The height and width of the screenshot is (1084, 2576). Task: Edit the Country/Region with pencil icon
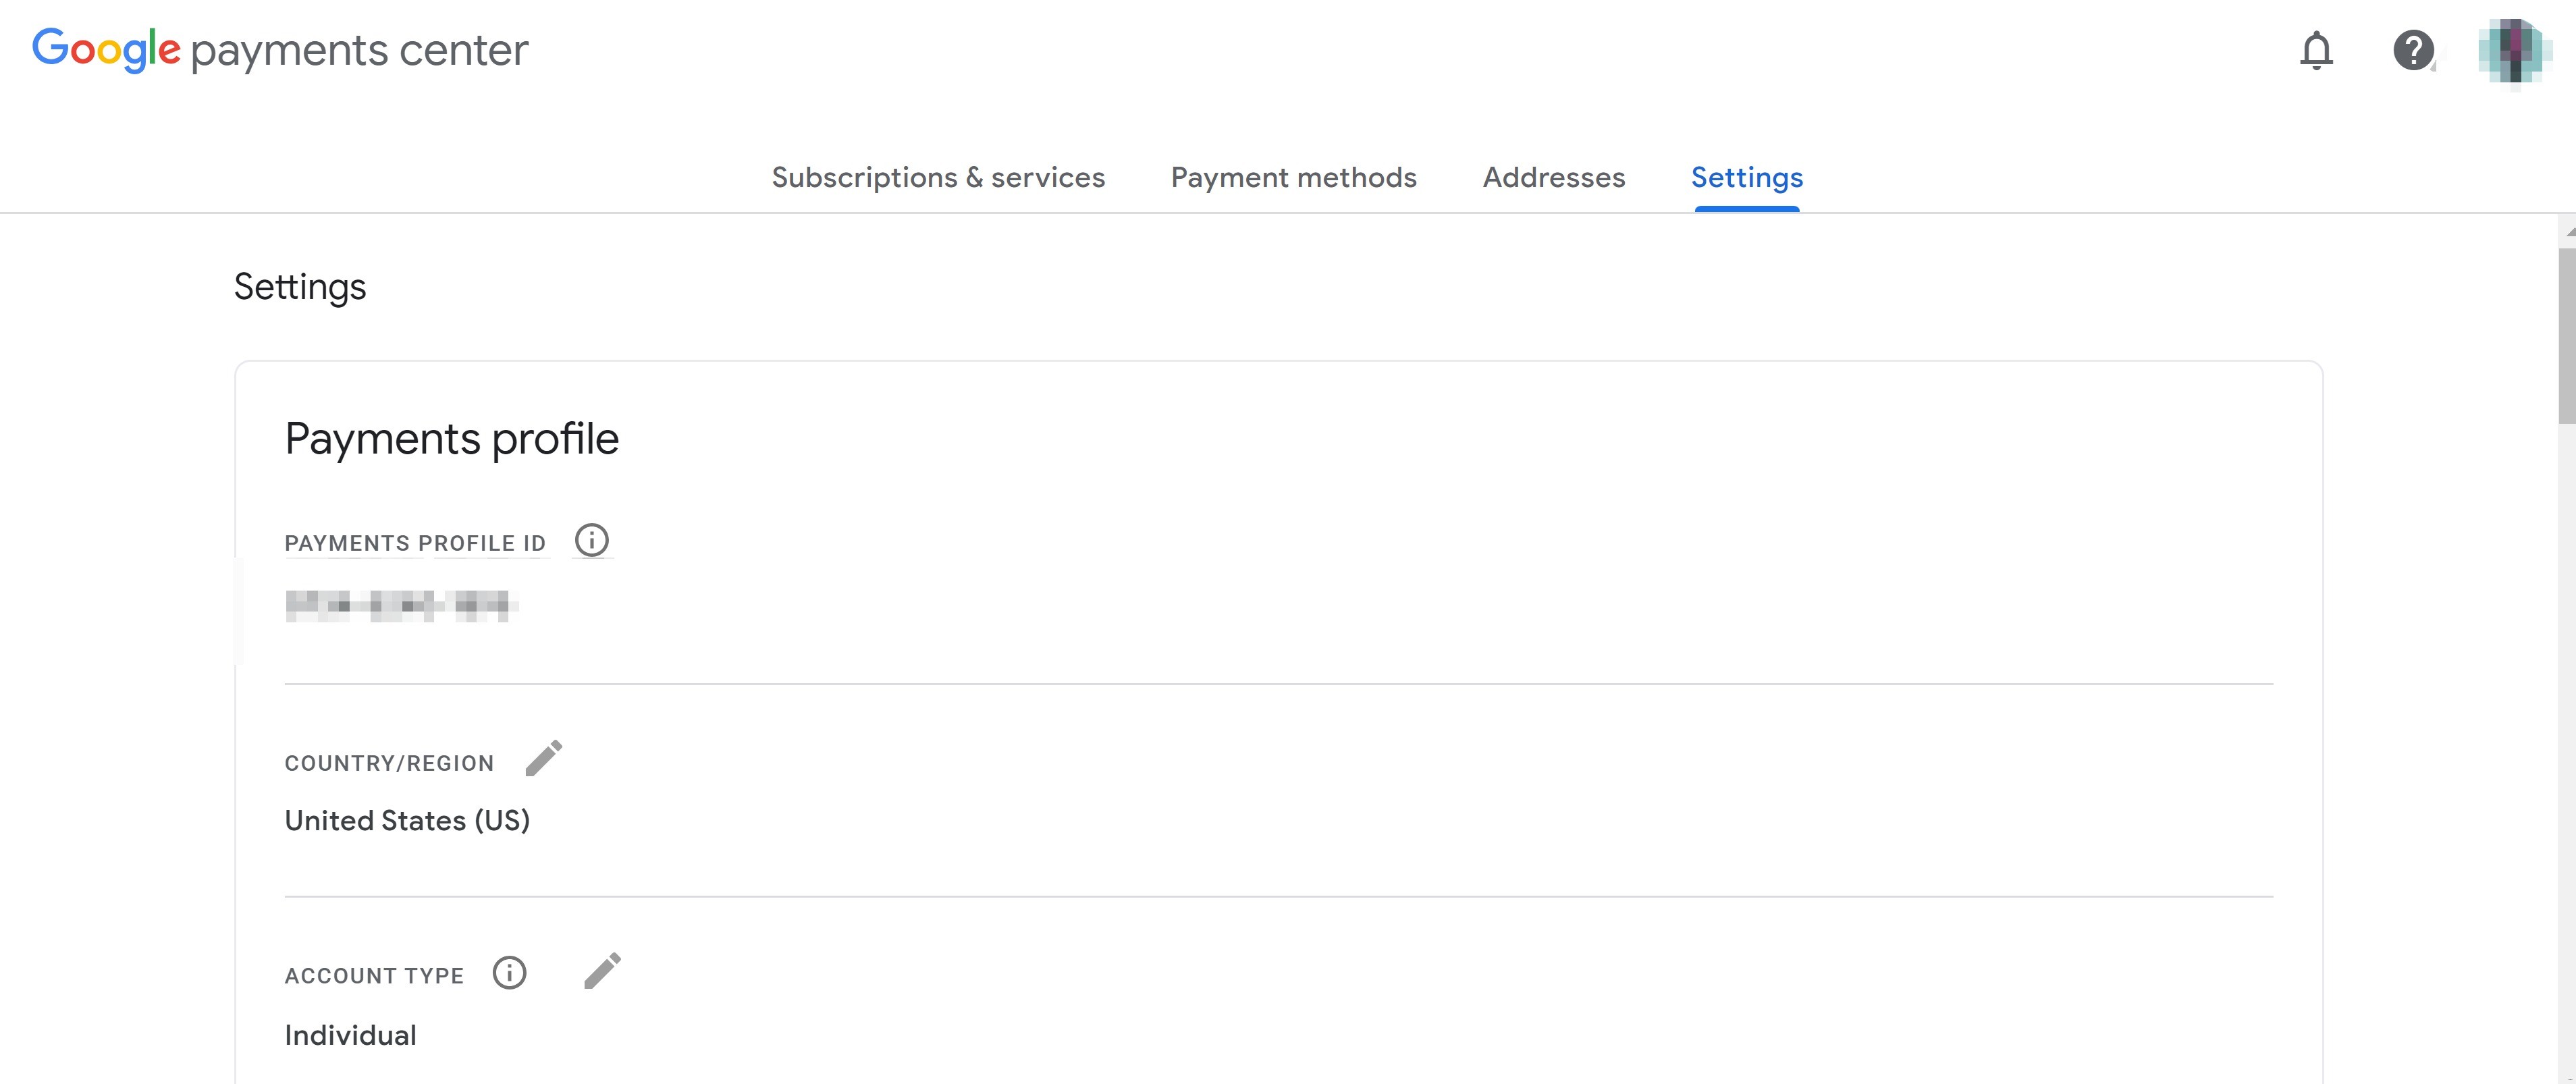point(544,759)
